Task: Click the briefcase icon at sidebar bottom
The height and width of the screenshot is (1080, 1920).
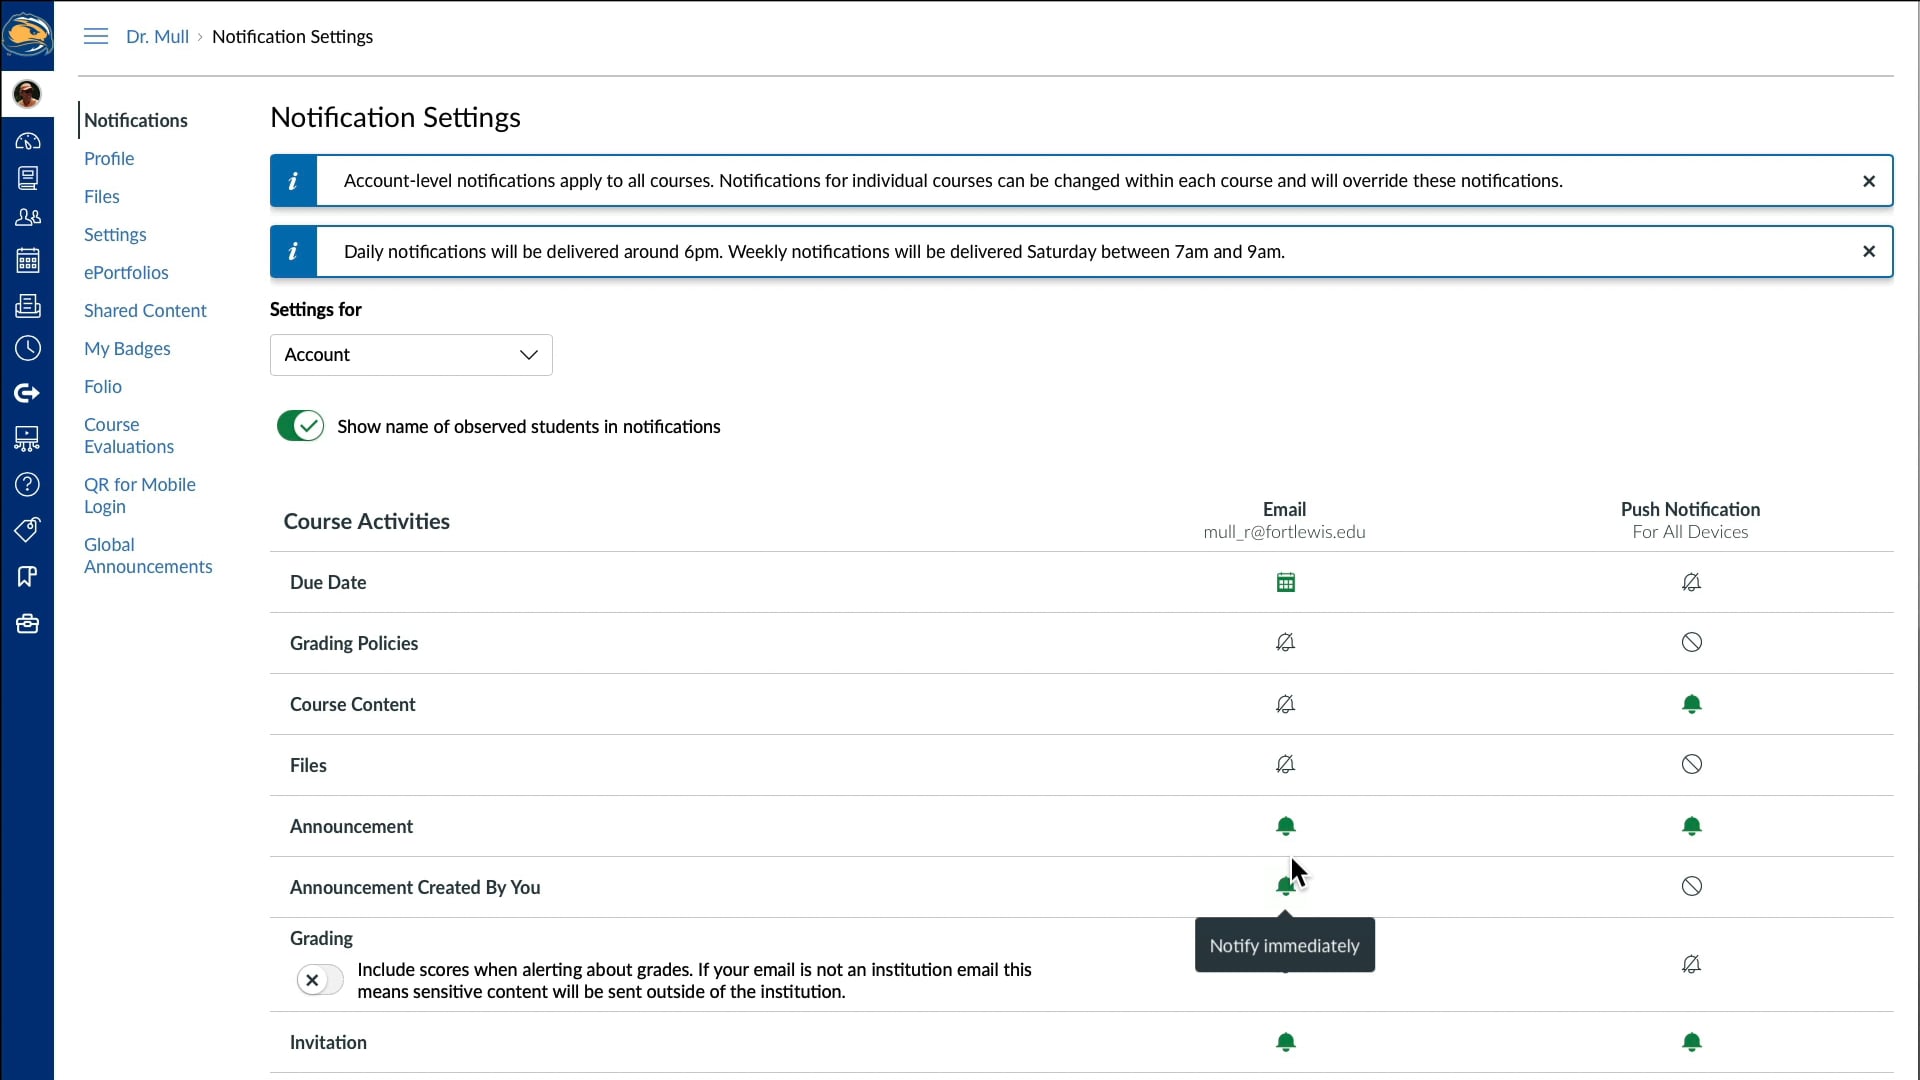Action: point(27,623)
